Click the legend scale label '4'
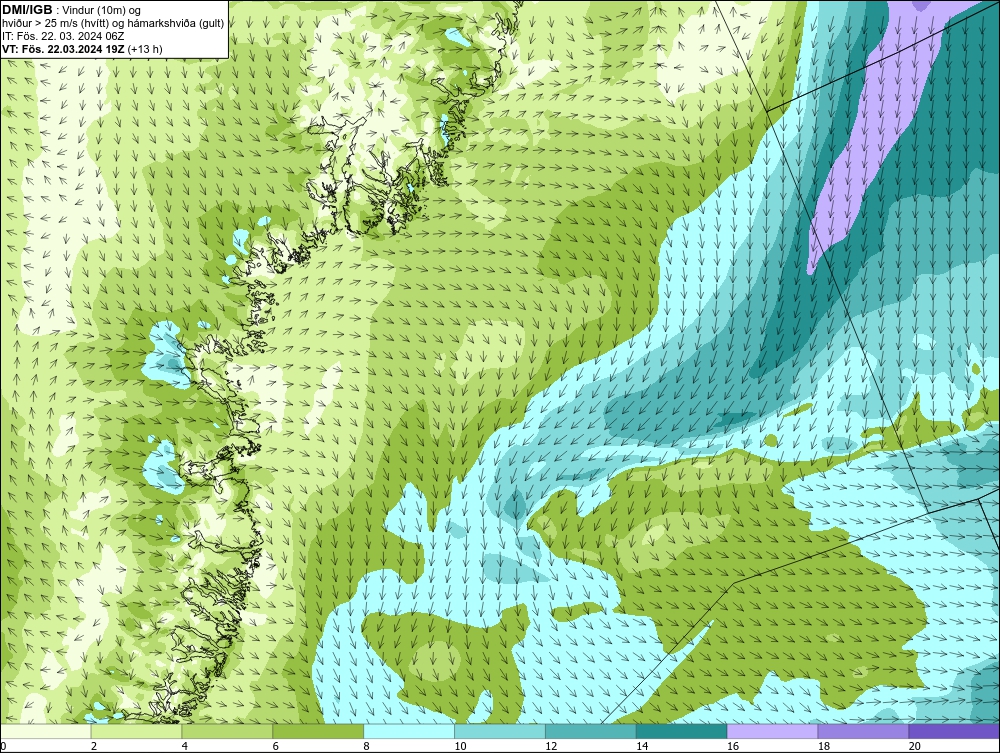The height and width of the screenshot is (753, 1000). coord(184,746)
